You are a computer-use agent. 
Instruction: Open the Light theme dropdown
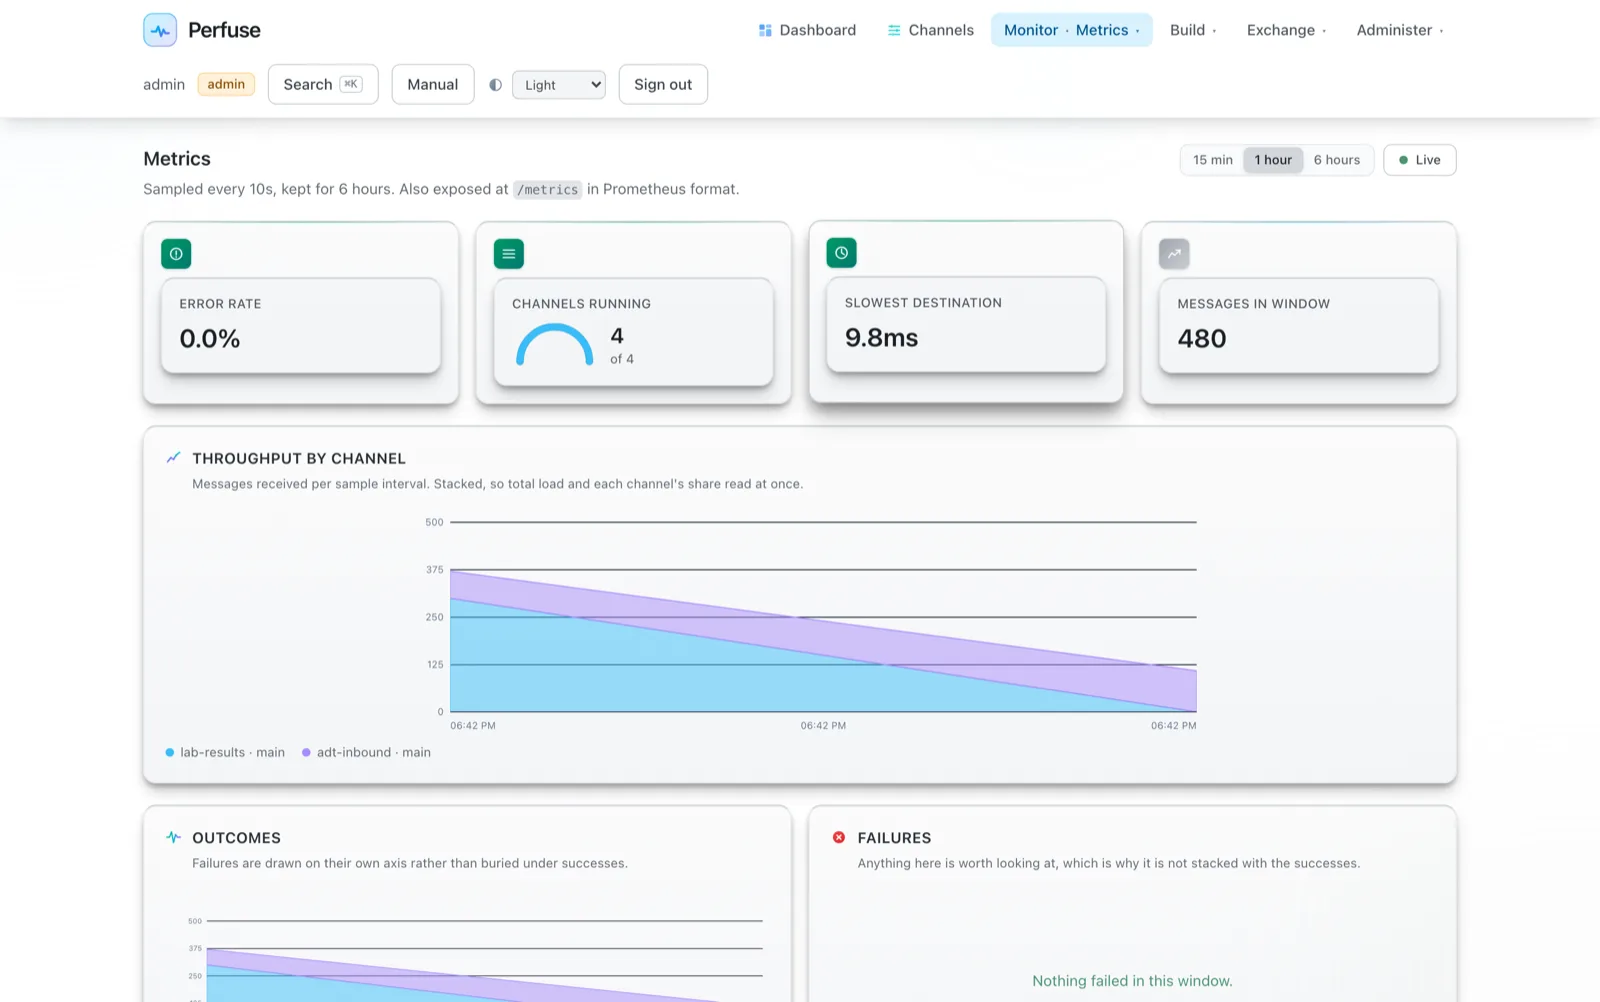coord(559,85)
